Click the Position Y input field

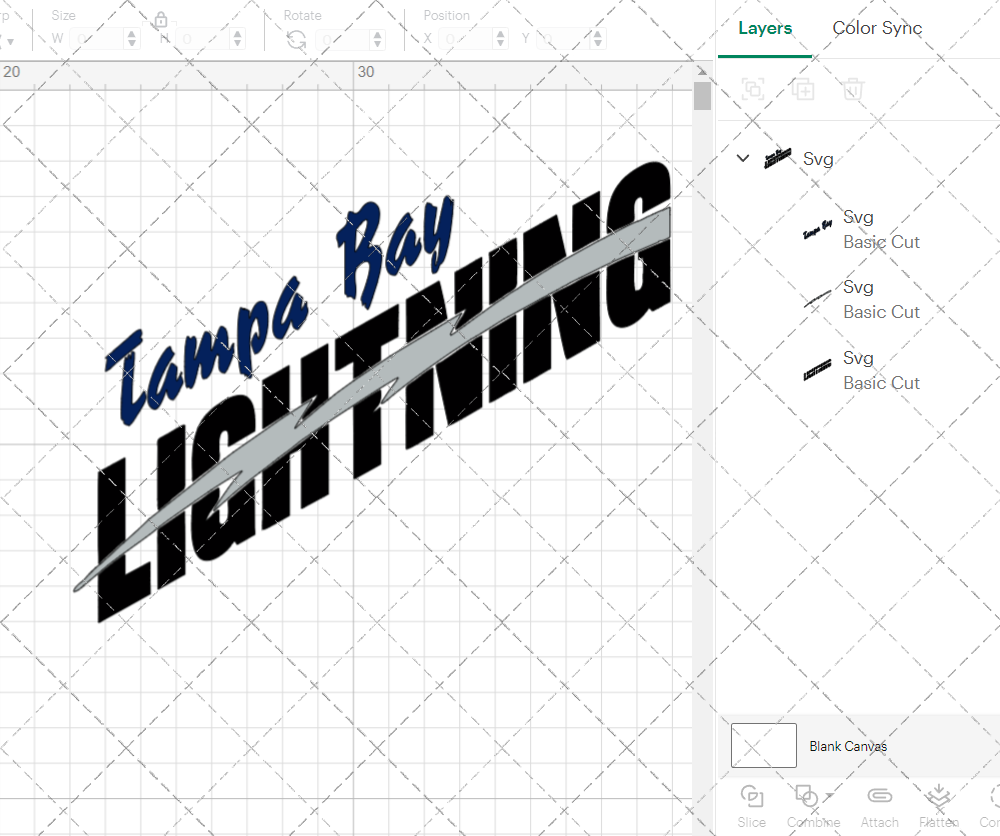pos(564,39)
